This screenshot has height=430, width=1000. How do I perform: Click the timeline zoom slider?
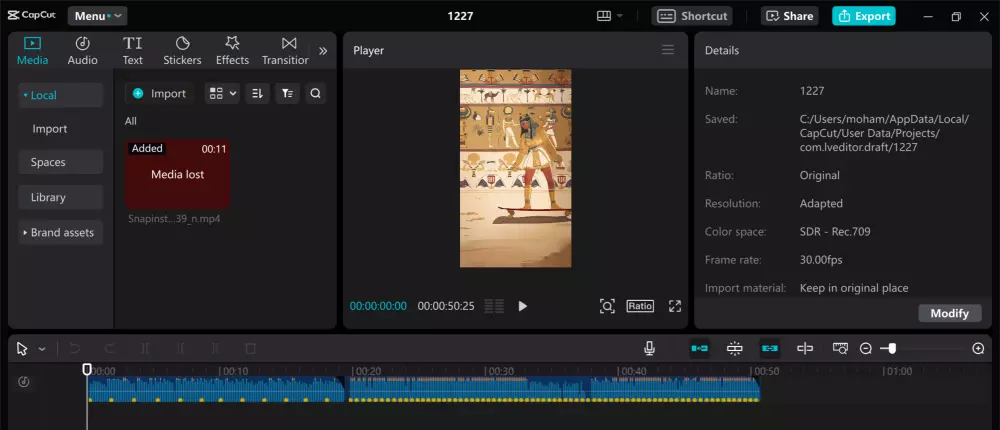[x=890, y=348]
